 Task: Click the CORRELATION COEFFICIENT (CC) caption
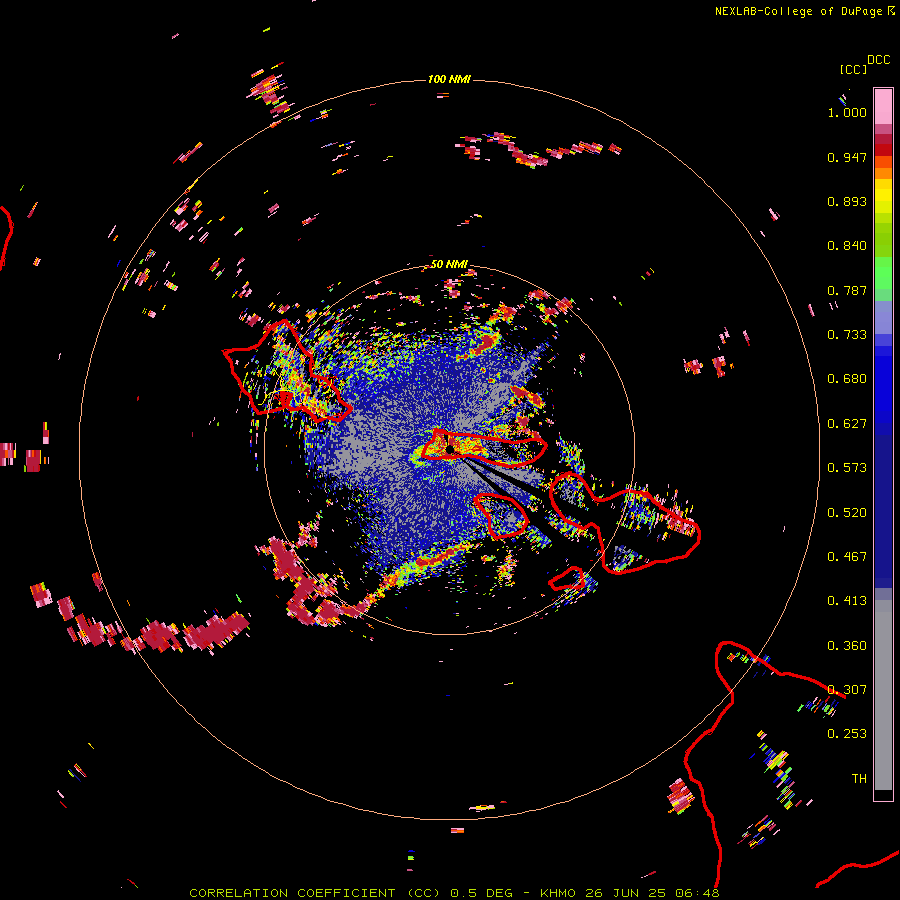315,893
